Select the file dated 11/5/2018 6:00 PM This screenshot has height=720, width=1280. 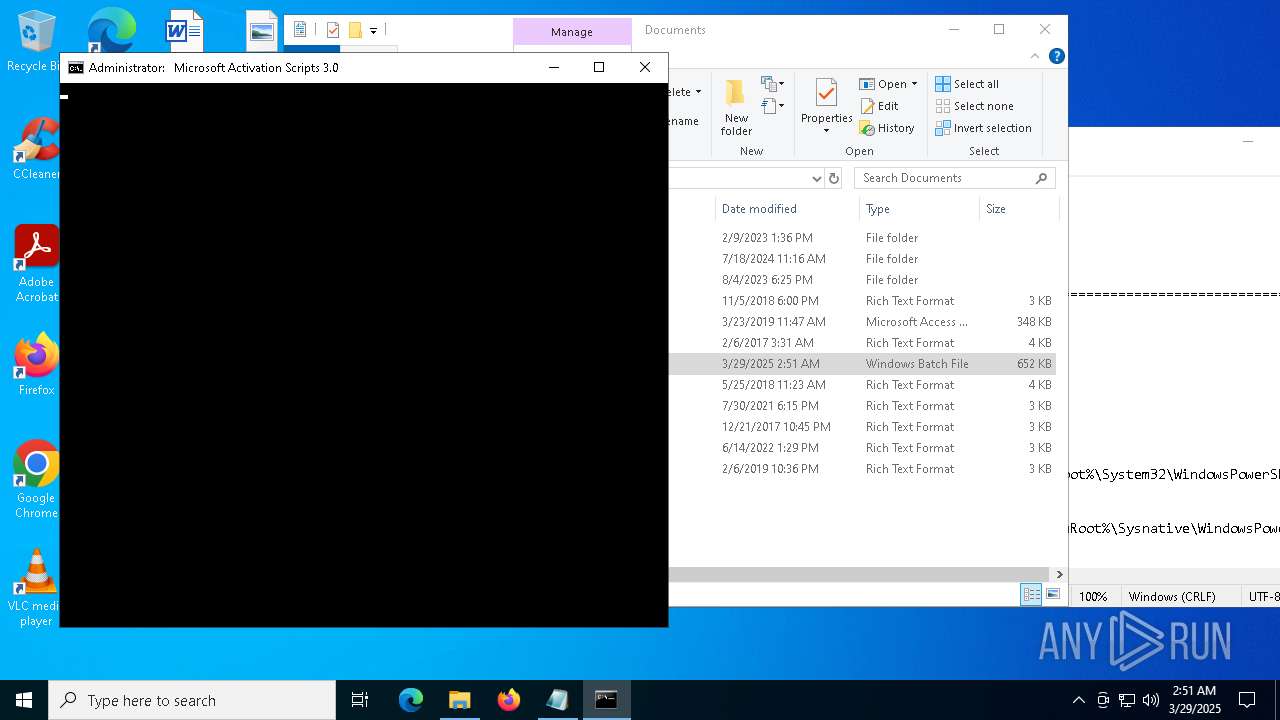pyautogui.click(x=862, y=301)
